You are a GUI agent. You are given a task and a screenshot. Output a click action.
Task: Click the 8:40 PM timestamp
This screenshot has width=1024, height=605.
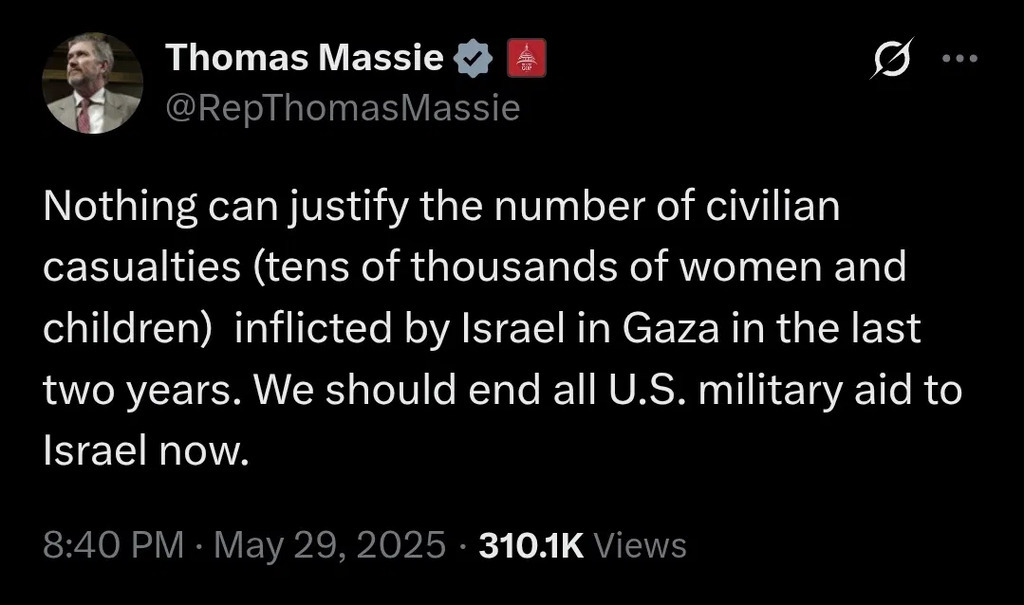point(114,545)
